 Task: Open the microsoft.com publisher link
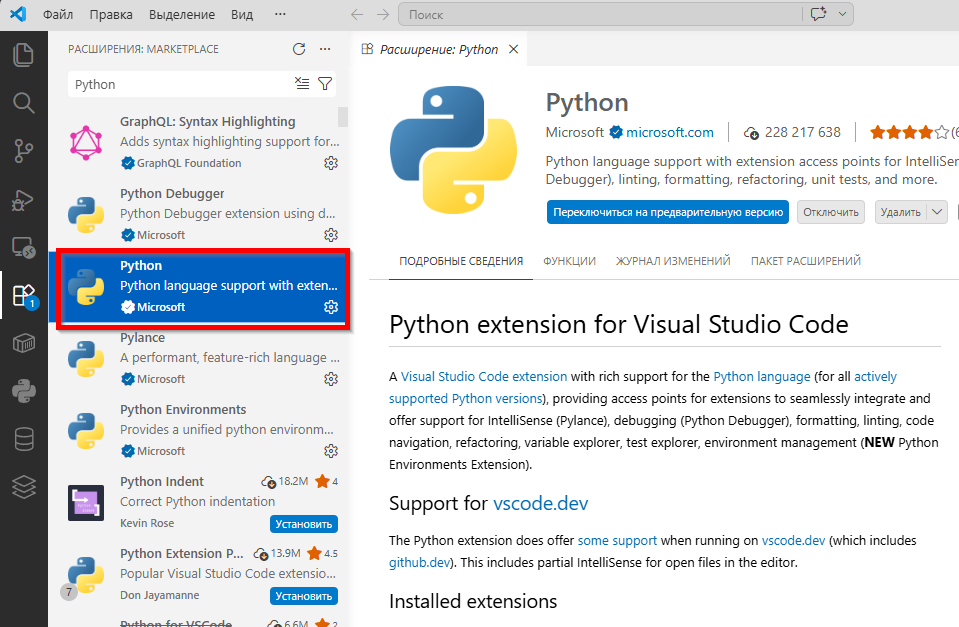click(670, 132)
